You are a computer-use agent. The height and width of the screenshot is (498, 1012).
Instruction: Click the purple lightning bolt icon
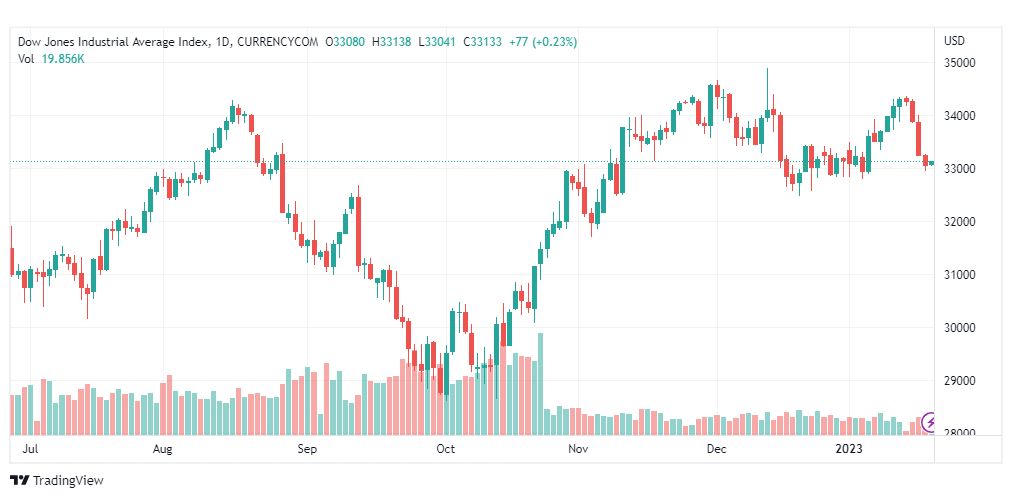pyautogui.click(x=931, y=423)
